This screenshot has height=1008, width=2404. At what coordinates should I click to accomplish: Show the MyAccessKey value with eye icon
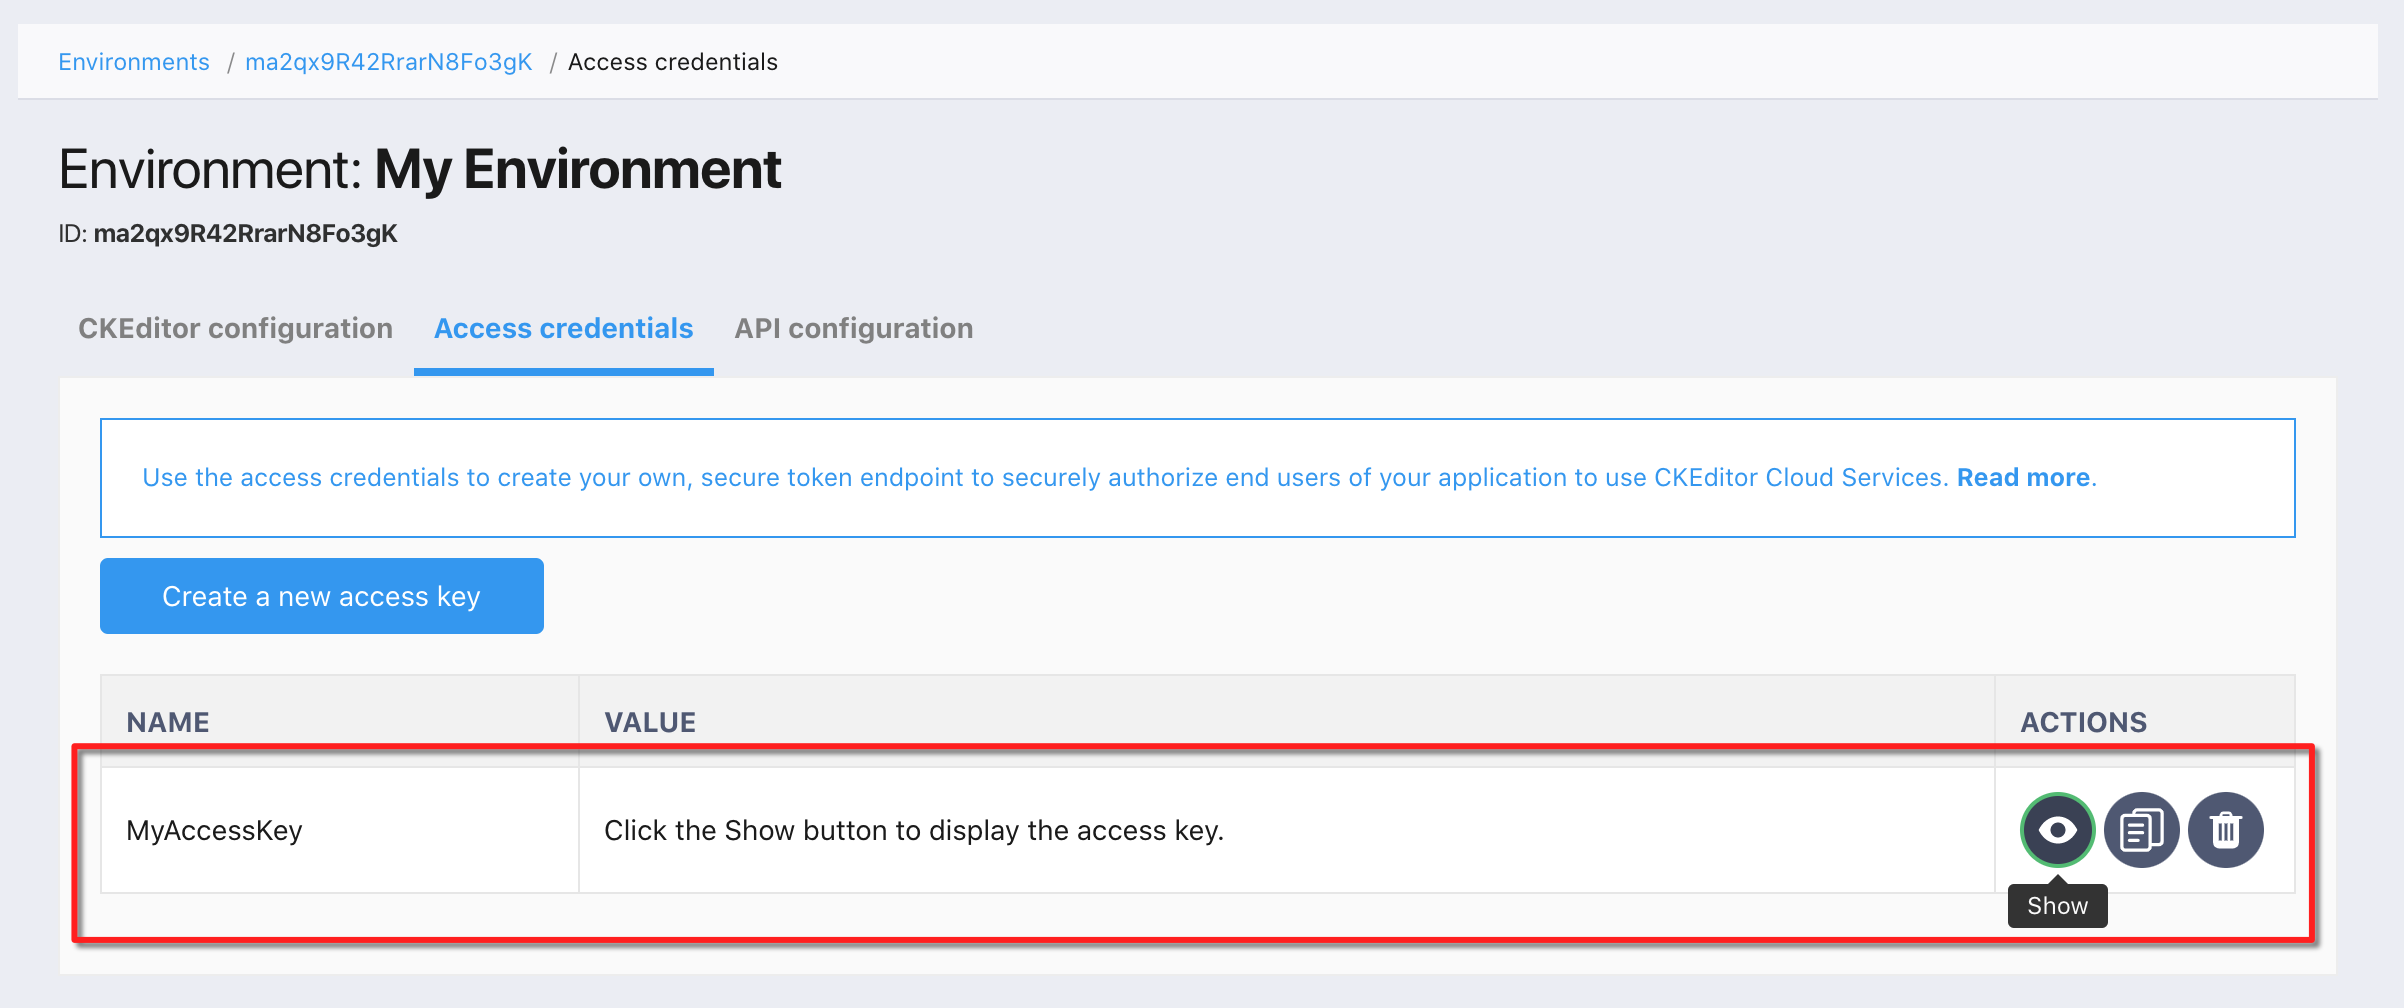coord(2057,830)
